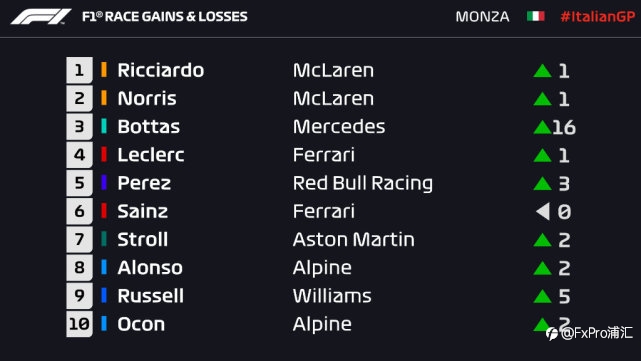Select position badge number 10

(x=79, y=324)
